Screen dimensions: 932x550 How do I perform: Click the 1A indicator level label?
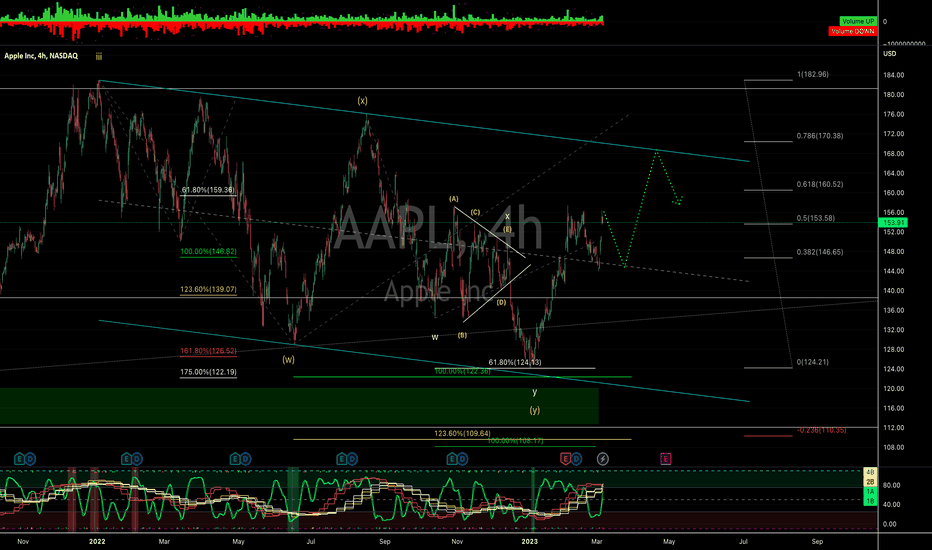tap(870, 492)
